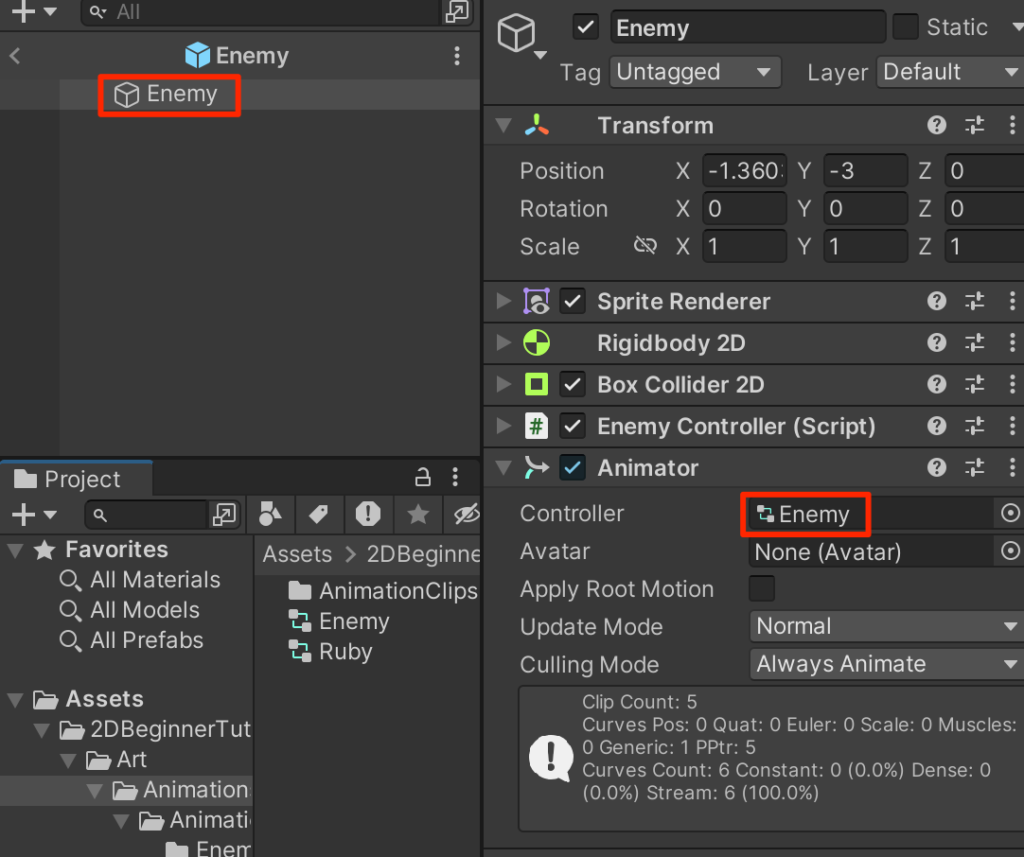Disable the Enemy Controller script checkbox

[573, 427]
